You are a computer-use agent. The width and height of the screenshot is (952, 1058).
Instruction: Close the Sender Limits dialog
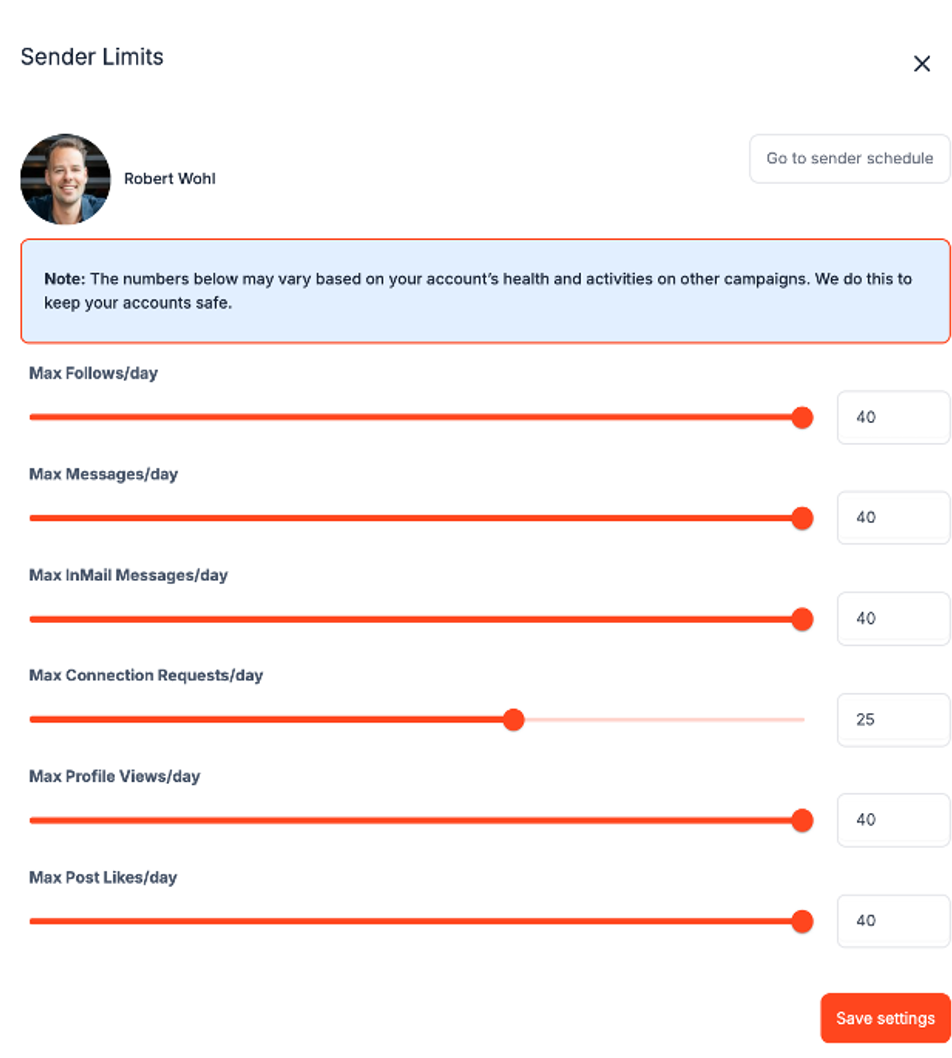[922, 64]
